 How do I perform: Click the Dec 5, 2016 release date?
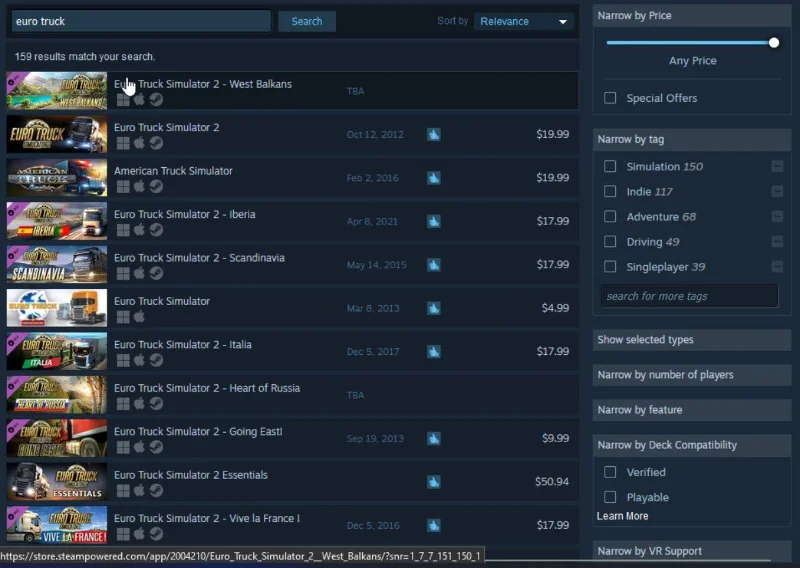point(373,525)
